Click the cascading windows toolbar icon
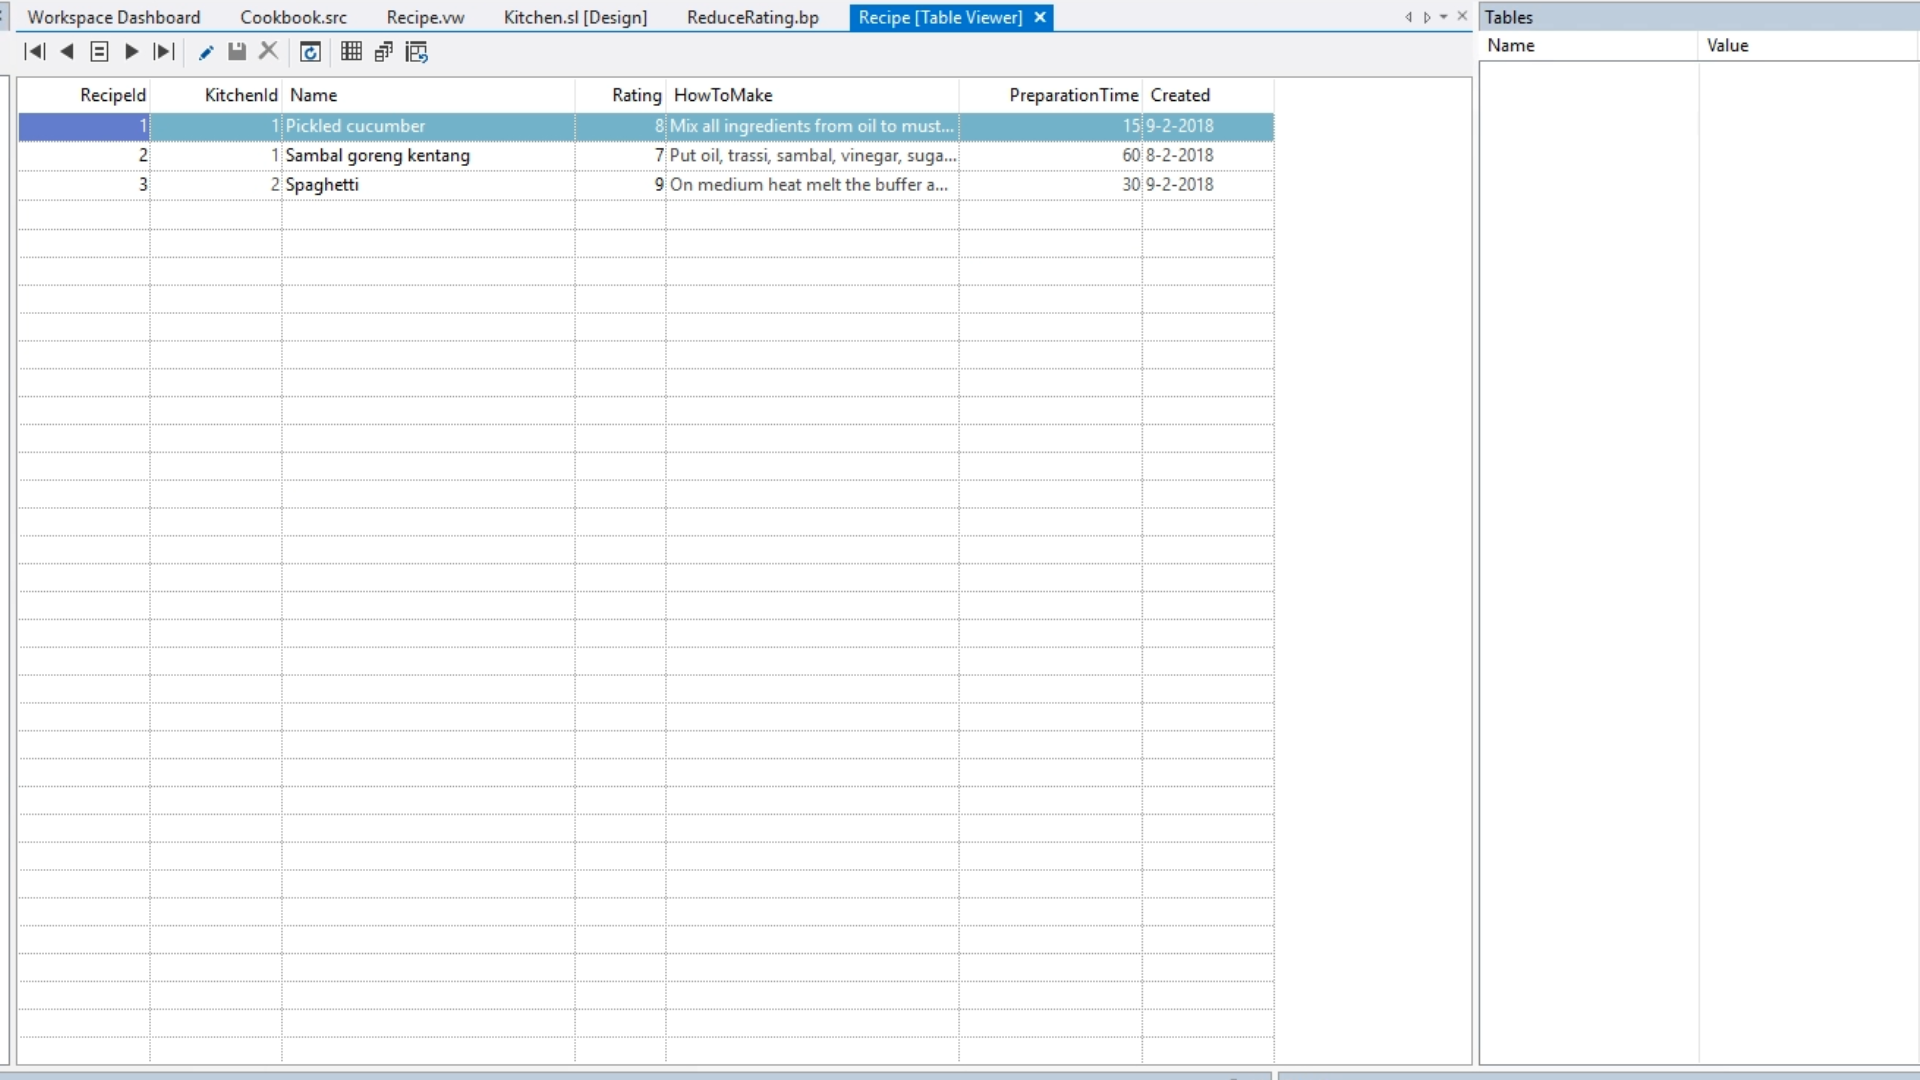 384,52
